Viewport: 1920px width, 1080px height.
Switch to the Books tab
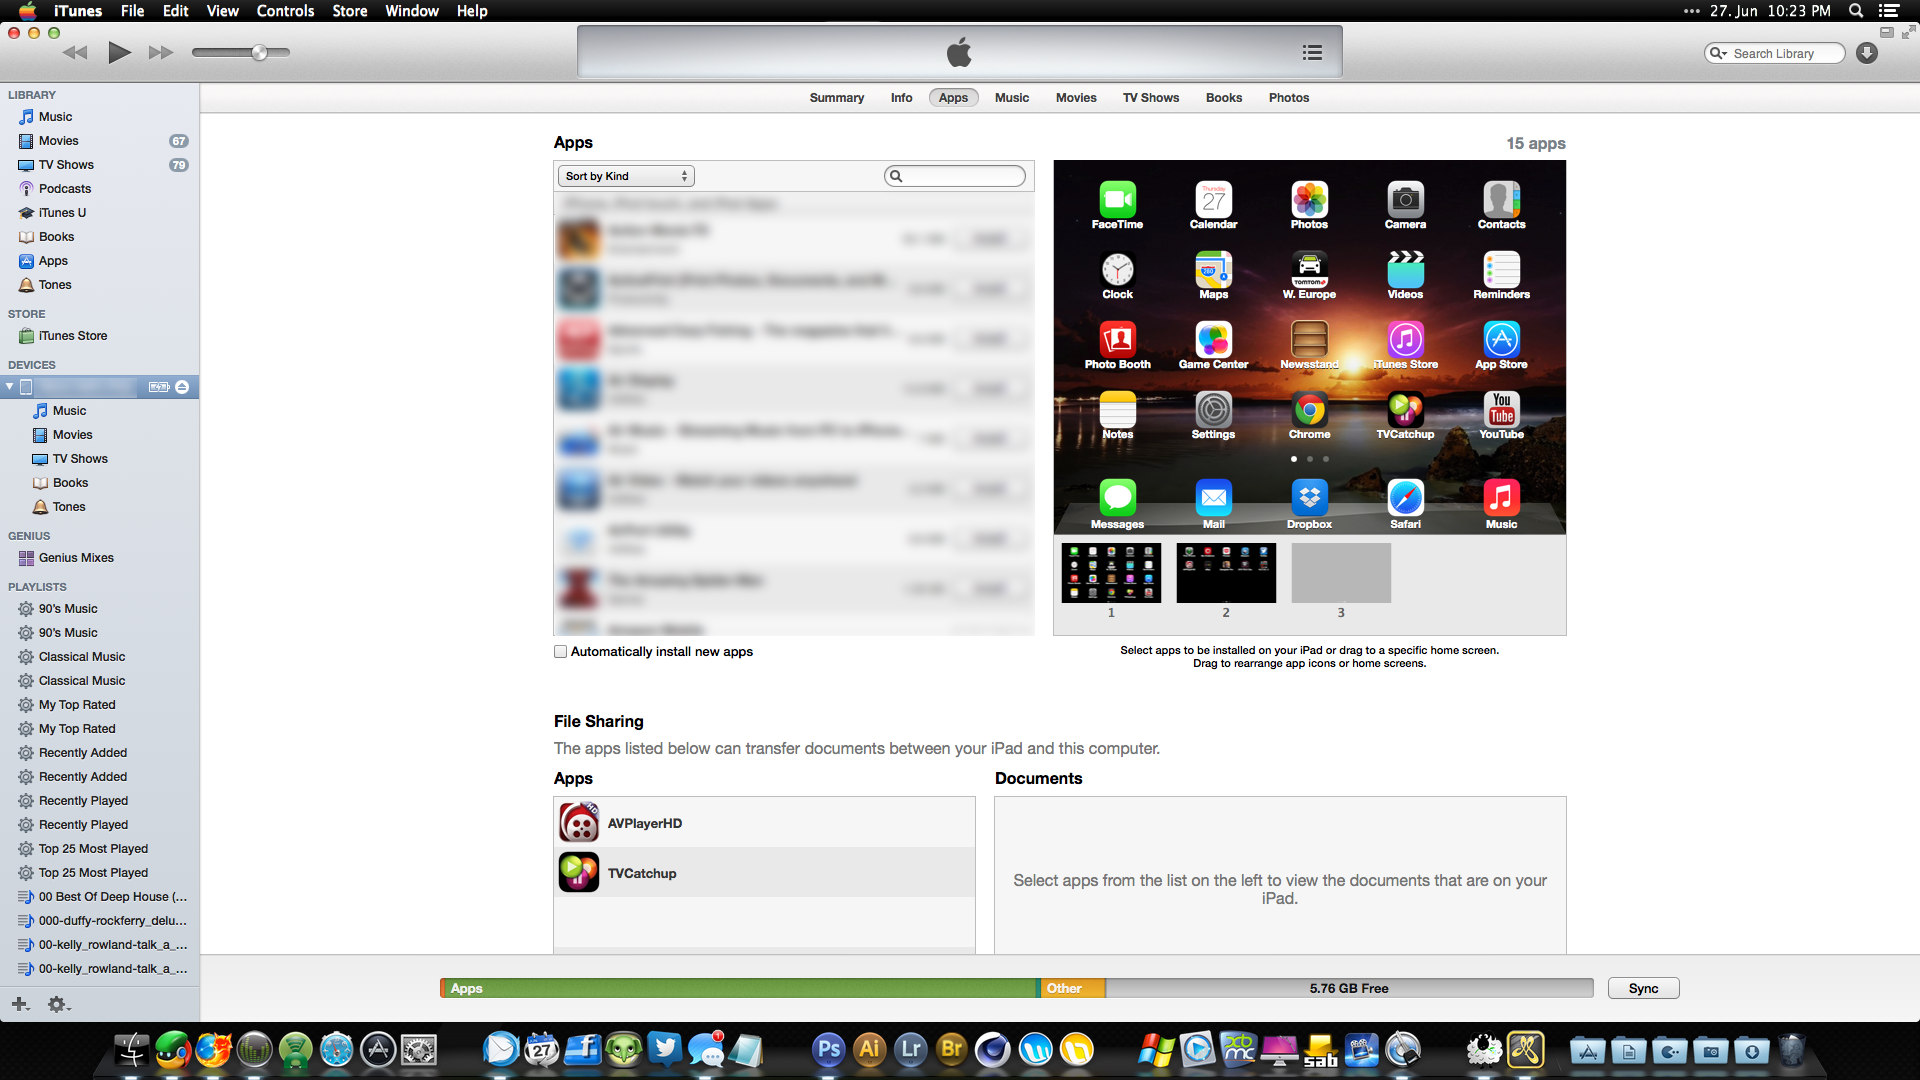click(1223, 98)
